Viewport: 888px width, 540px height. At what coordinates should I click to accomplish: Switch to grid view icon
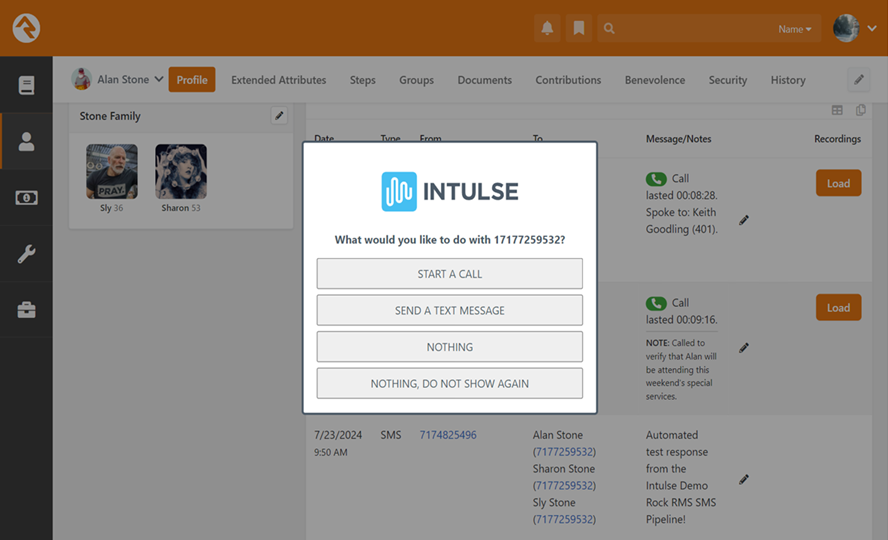point(837,110)
